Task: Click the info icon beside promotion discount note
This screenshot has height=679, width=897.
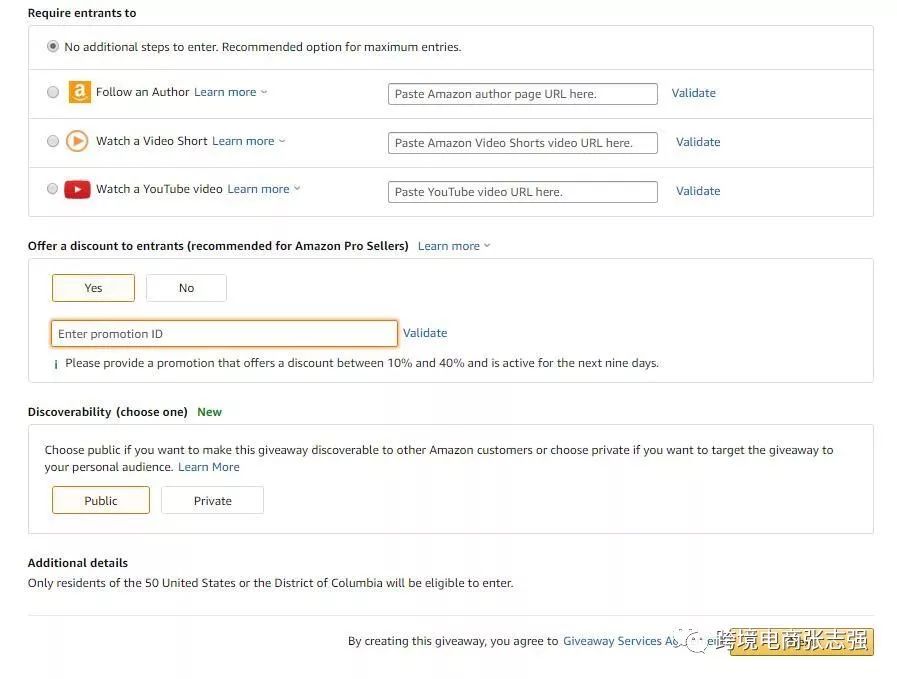Action: click(56, 364)
